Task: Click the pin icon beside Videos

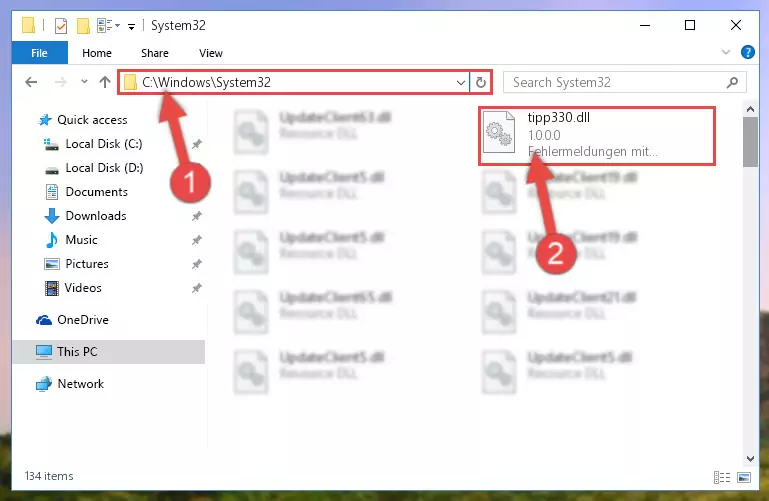Action: pyautogui.click(x=197, y=288)
